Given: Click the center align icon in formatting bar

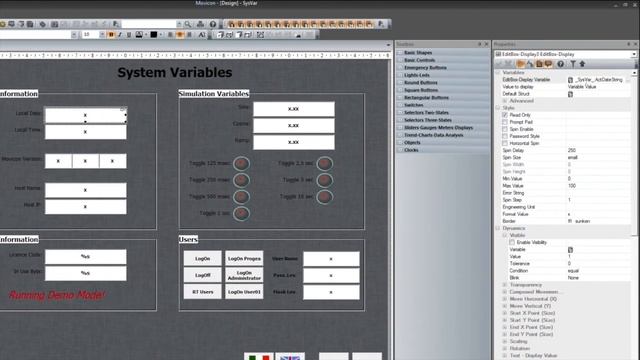Looking at the screenshot, I should coord(180,35).
